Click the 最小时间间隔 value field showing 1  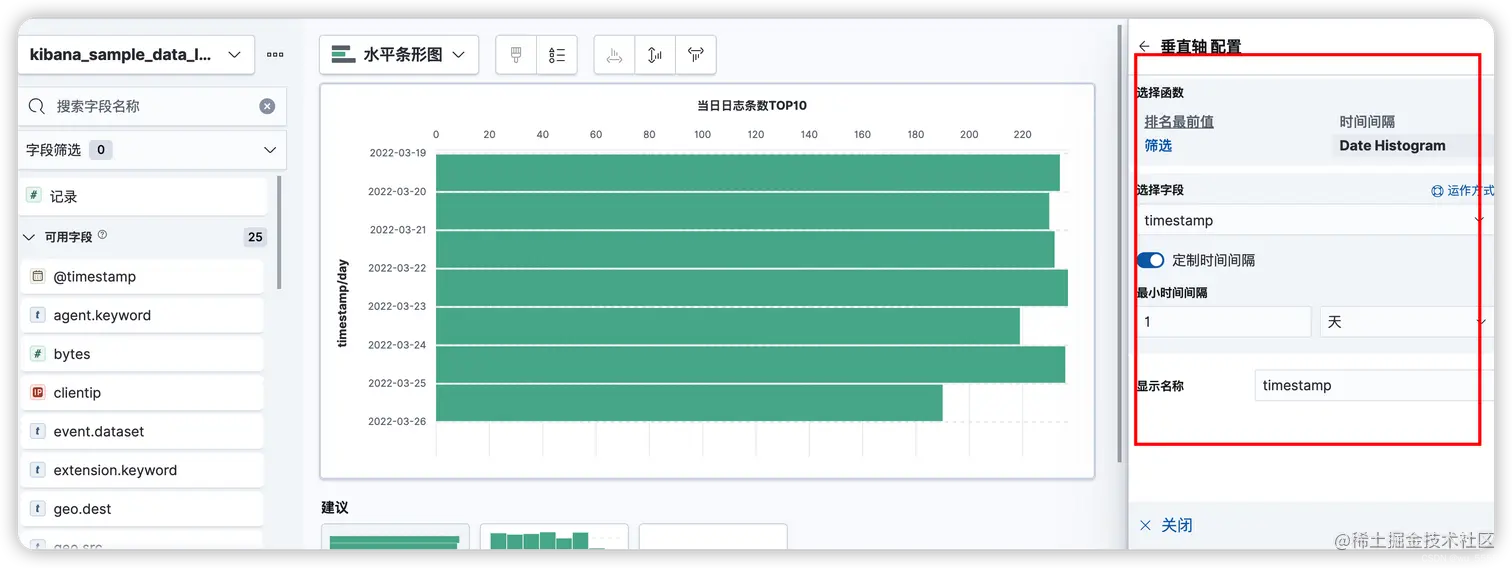tap(1223, 322)
